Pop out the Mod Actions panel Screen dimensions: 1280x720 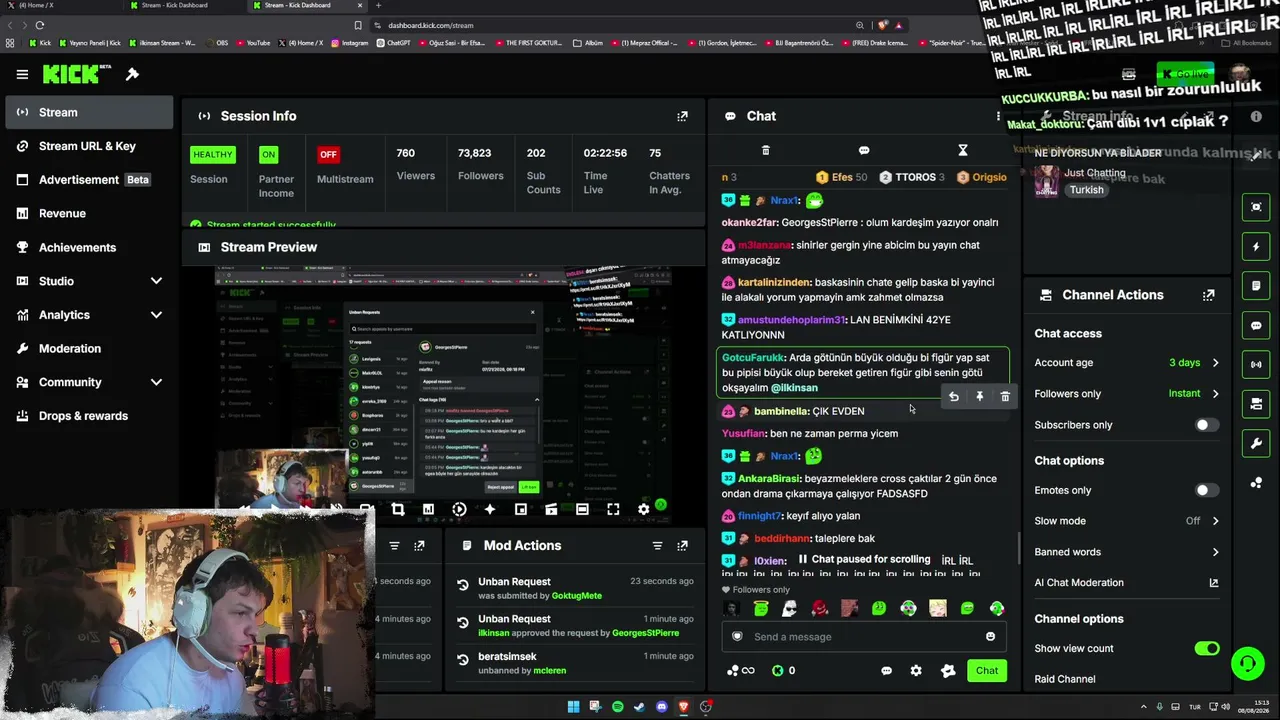[682, 545]
